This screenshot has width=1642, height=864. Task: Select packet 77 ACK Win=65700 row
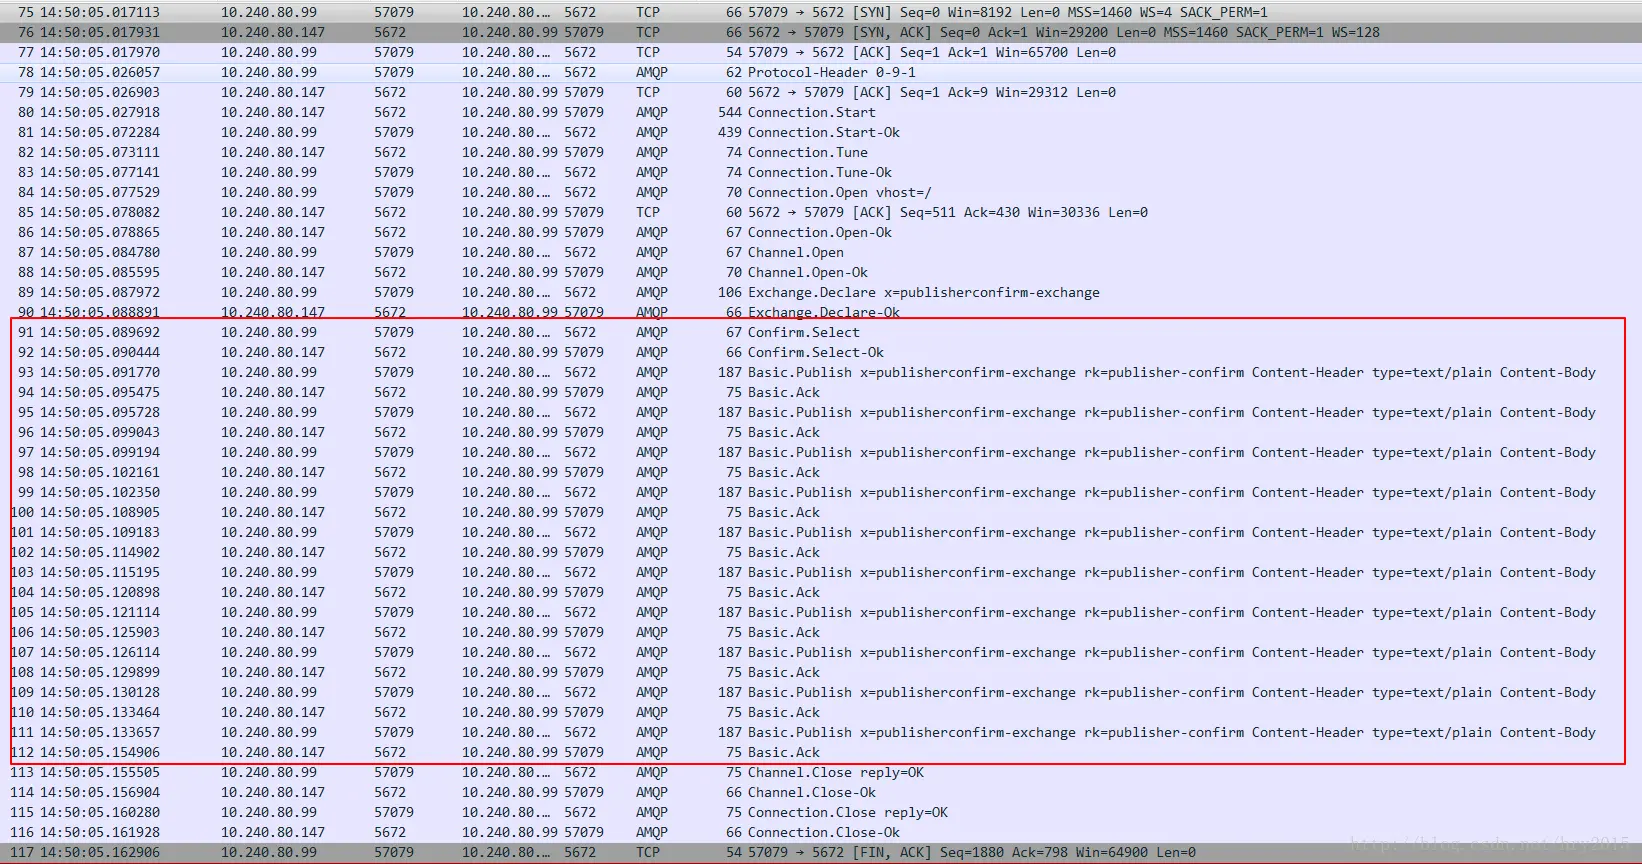tap(821, 52)
